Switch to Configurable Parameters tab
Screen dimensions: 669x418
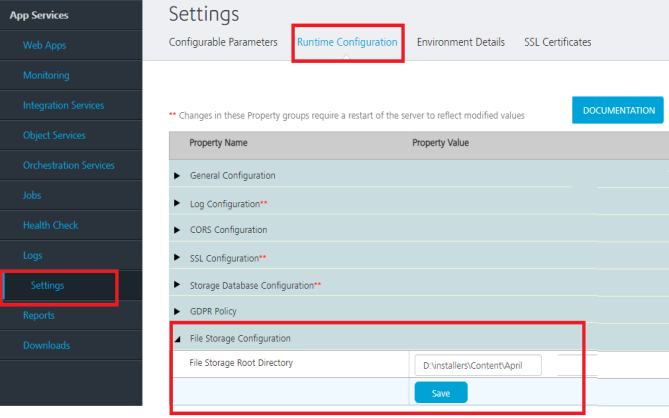[223, 42]
